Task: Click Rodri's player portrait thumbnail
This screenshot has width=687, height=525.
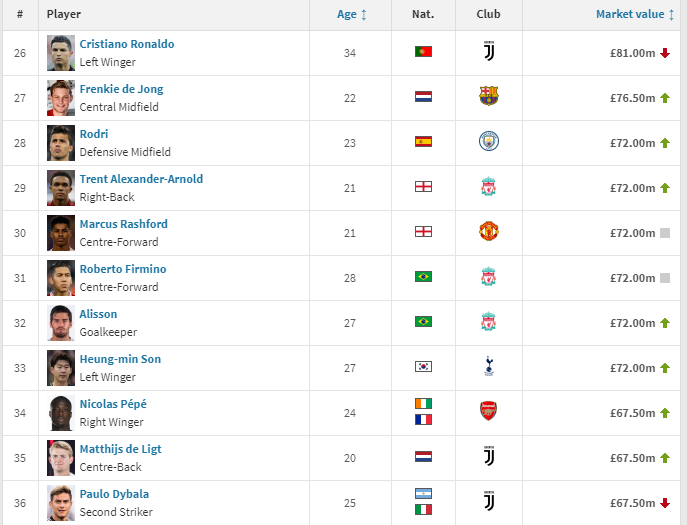Action: point(60,142)
